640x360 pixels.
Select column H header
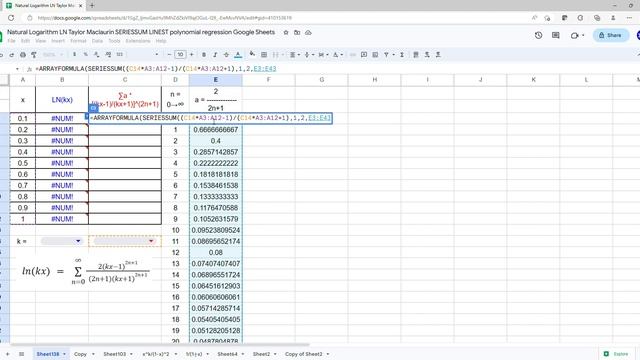[375, 80]
